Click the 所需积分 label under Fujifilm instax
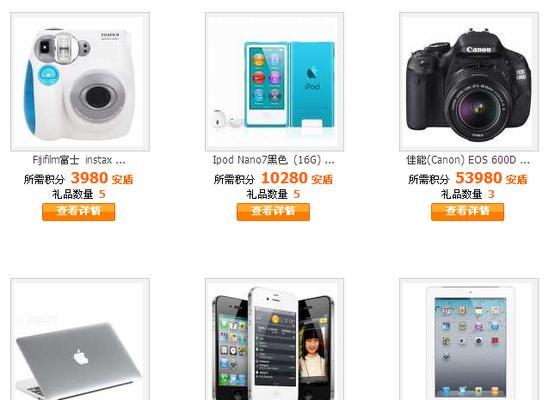The width and height of the screenshot is (549, 400). point(44,179)
